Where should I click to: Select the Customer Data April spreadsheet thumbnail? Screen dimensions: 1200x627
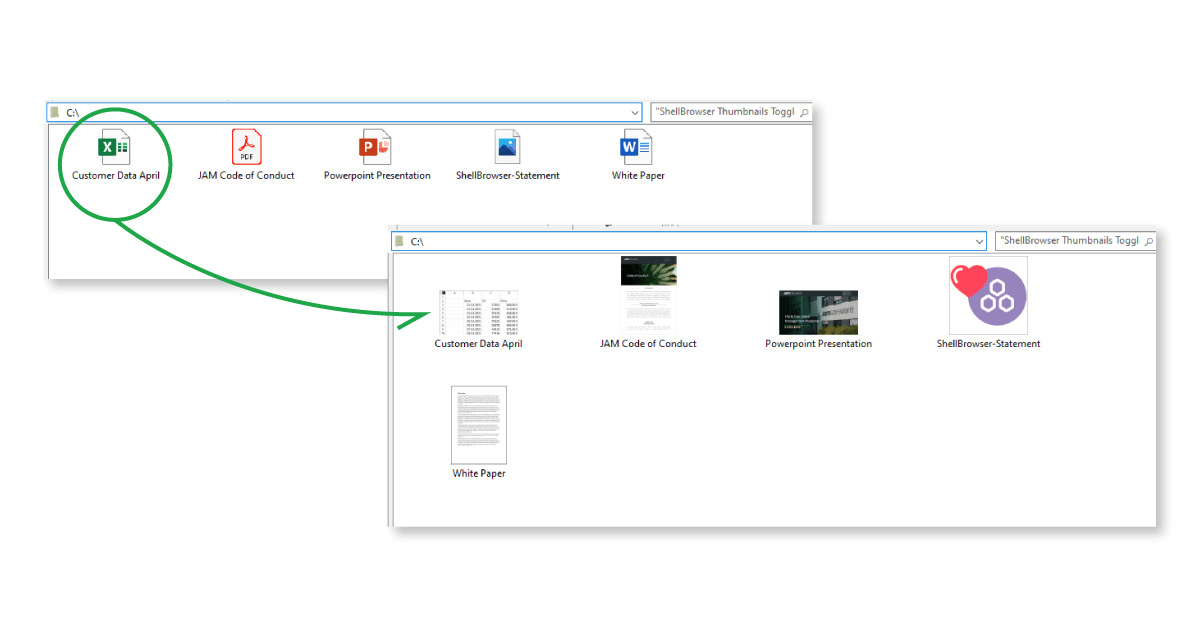pyautogui.click(x=478, y=312)
